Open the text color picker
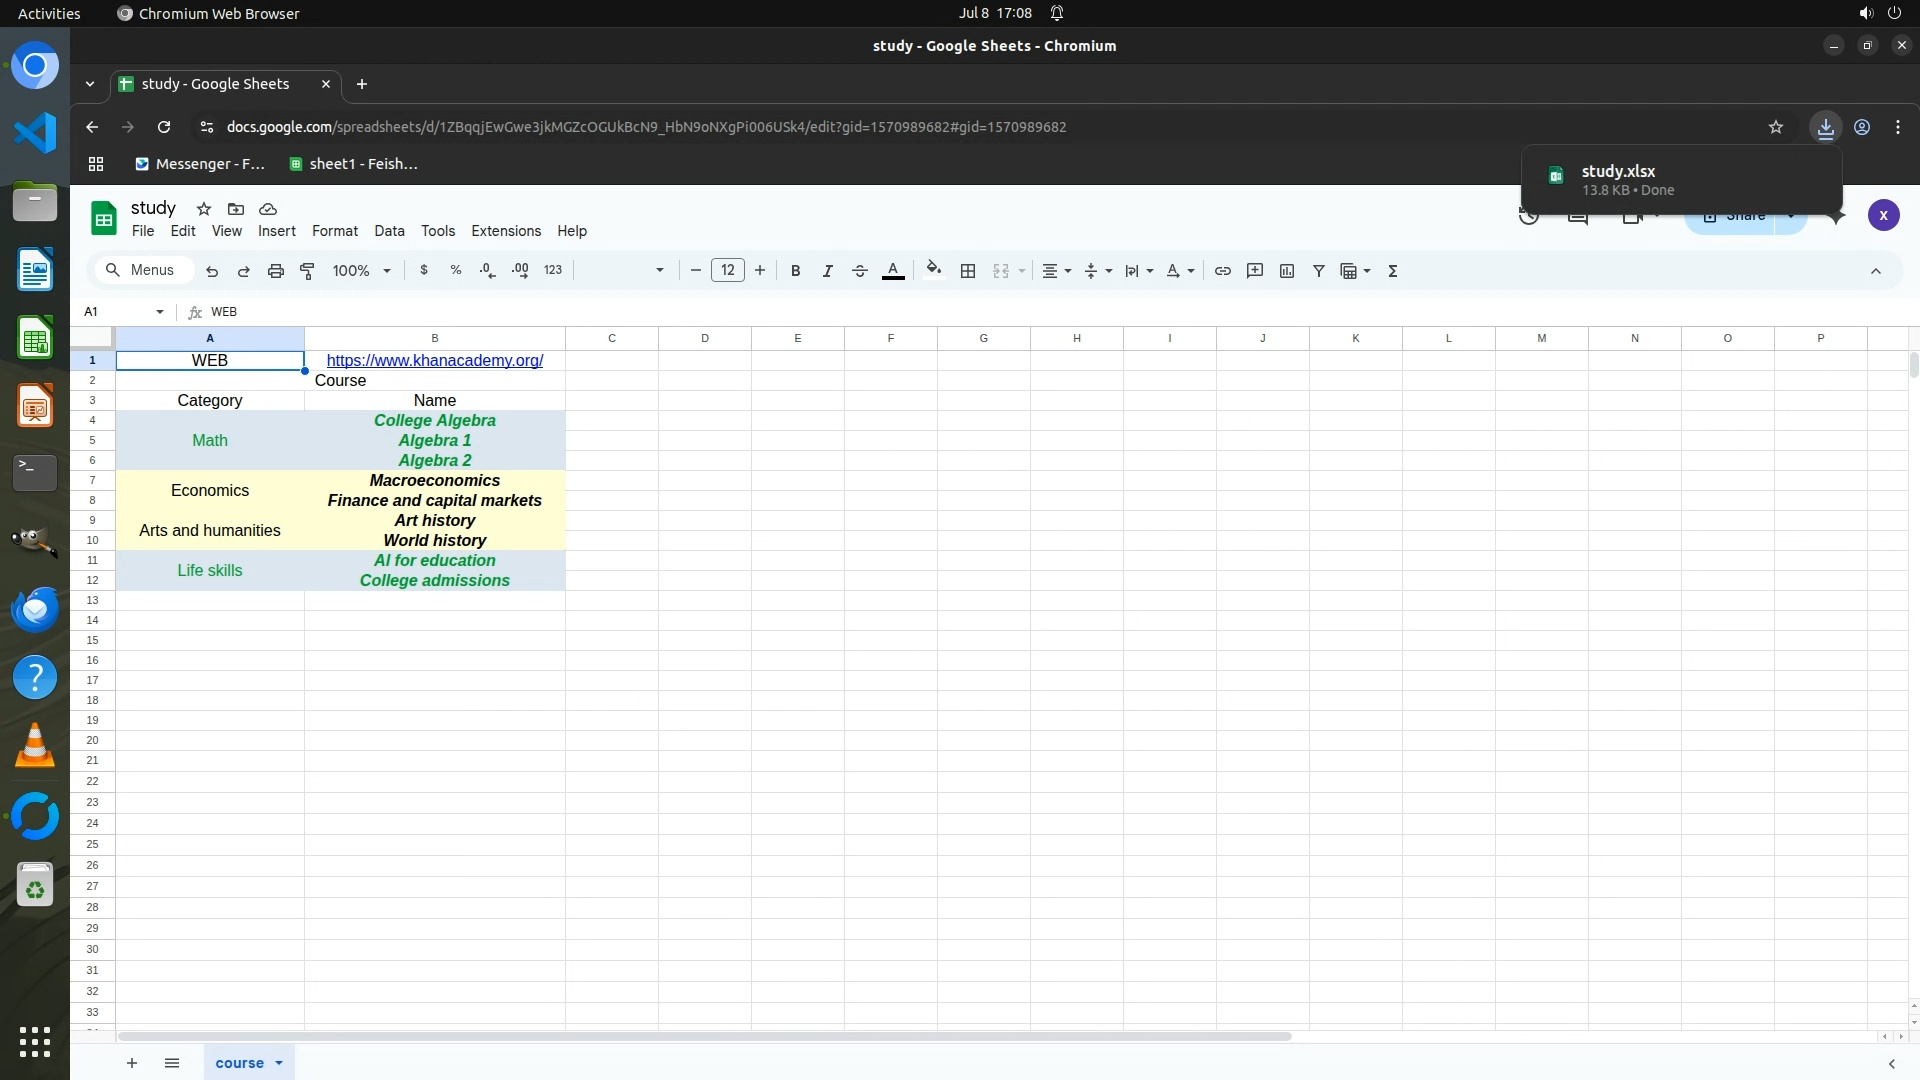This screenshot has height=1080, width=1920. (894, 271)
